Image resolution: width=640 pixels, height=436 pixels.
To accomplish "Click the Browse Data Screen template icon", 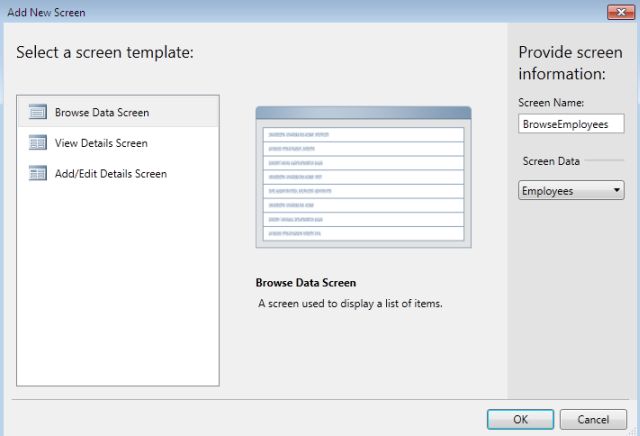I will [38, 112].
